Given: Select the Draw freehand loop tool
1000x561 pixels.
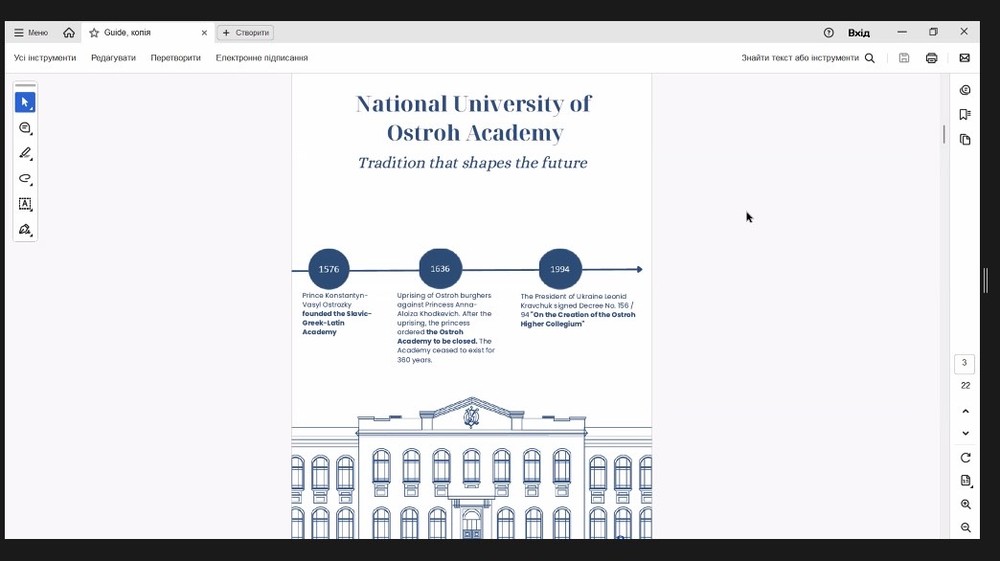Looking at the screenshot, I should point(25,178).
